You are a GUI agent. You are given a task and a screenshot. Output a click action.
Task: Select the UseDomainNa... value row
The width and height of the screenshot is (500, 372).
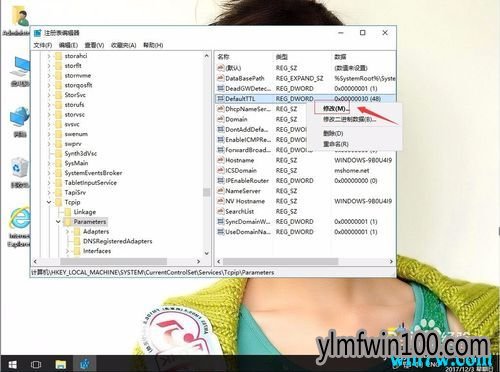pyautogui.click(x=305, y=232)
